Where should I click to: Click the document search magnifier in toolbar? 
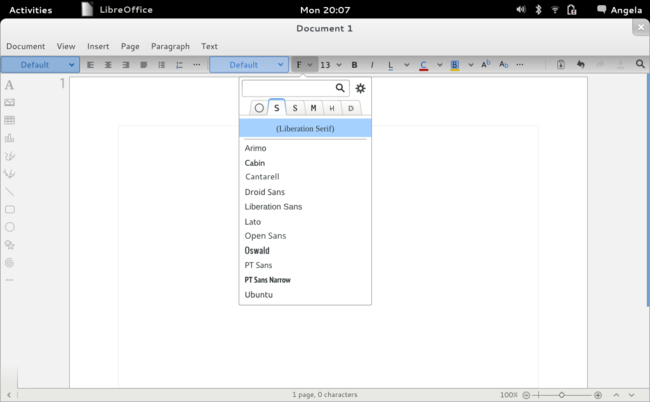point(640,64)
